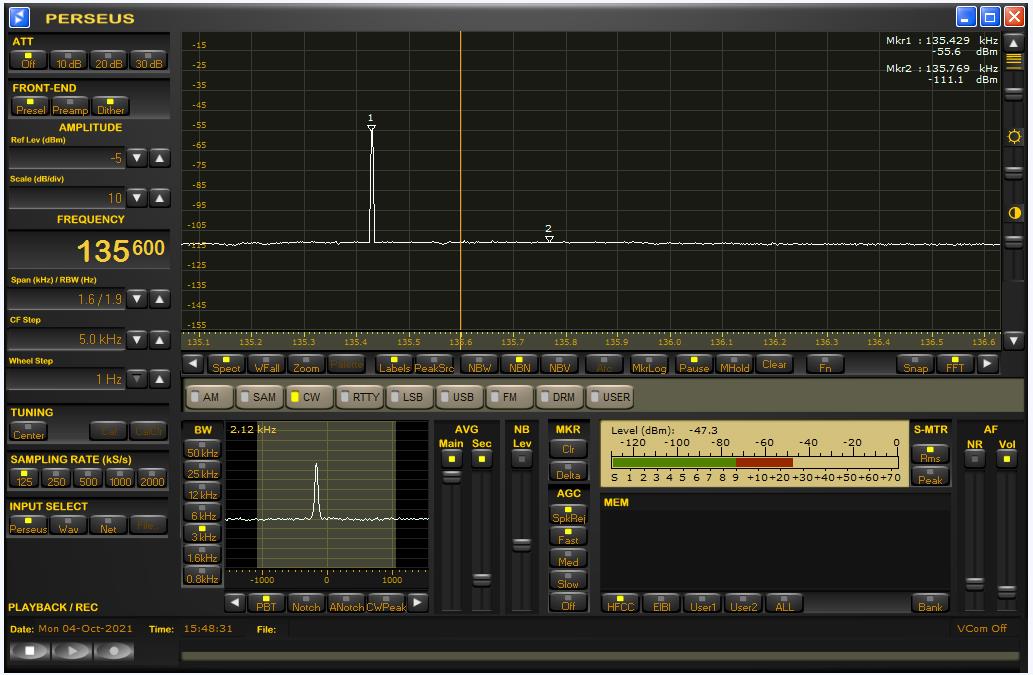This screenshot has width=1033, height=675.
Task: Toggle the Dither front-end option
Action: 111,107
